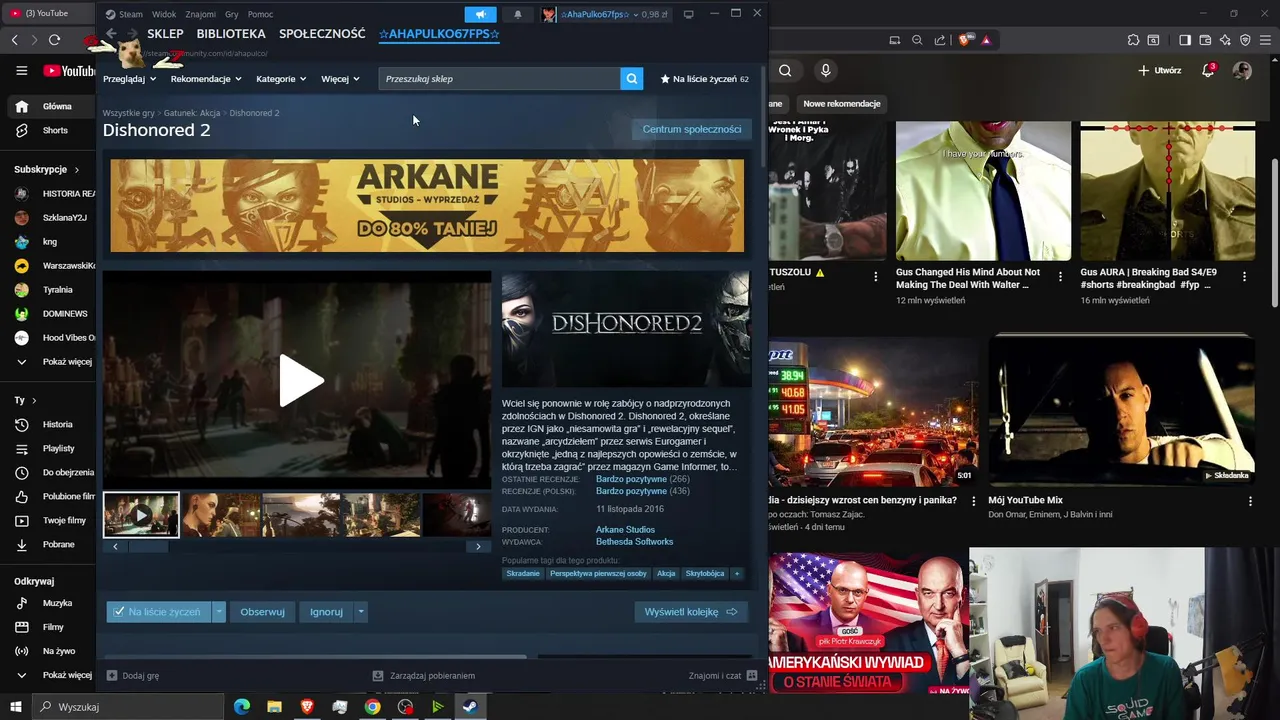Expand the Przeglądaj store menu
This screenshot has height=720, width=1280.
pos(130,78)
